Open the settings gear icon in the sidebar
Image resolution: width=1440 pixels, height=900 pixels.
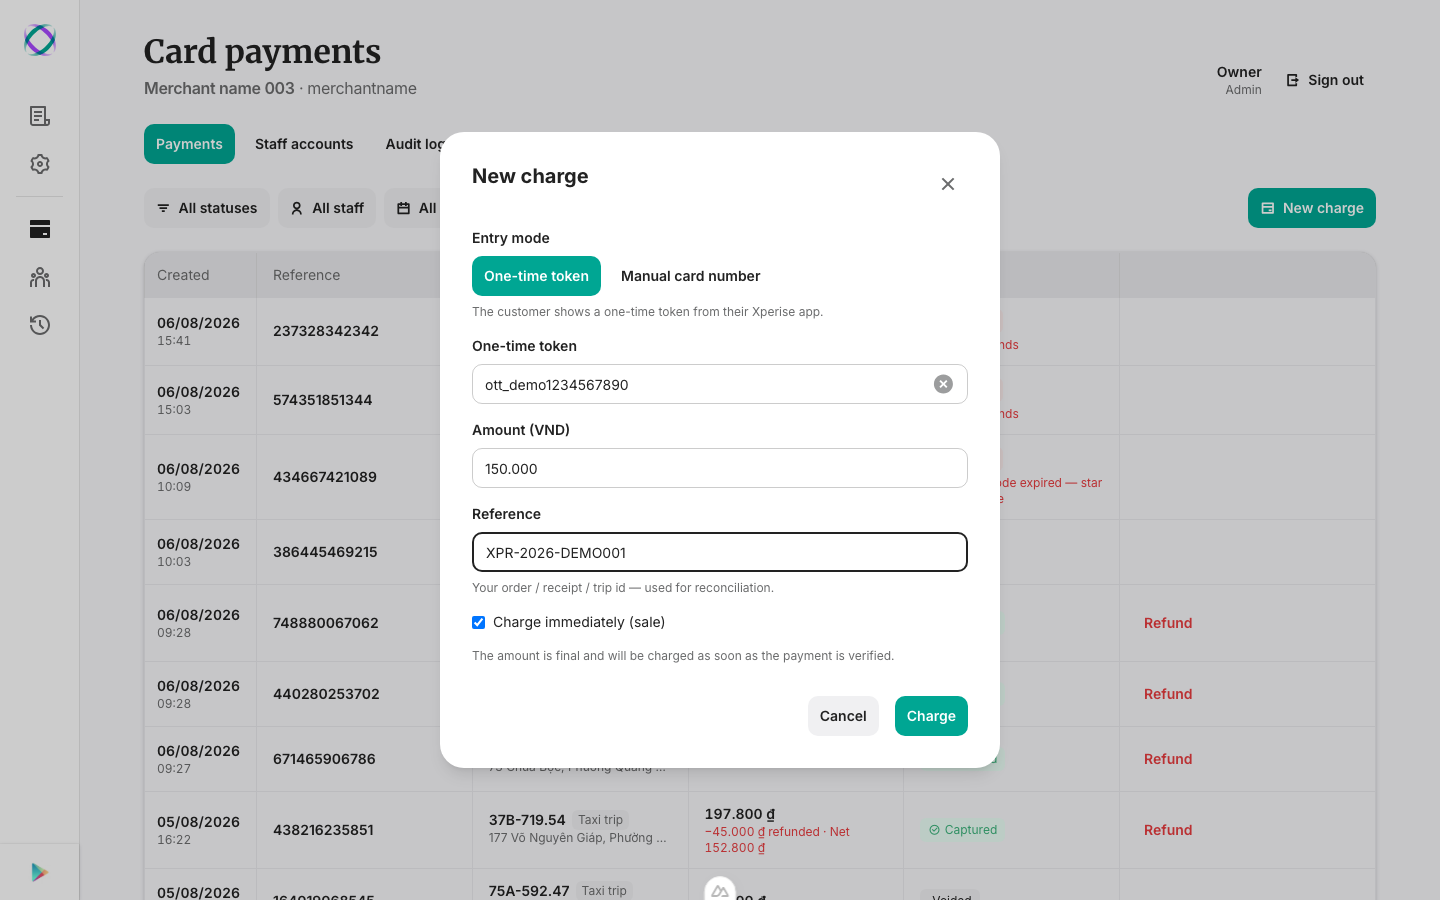[x=40, y=164]
